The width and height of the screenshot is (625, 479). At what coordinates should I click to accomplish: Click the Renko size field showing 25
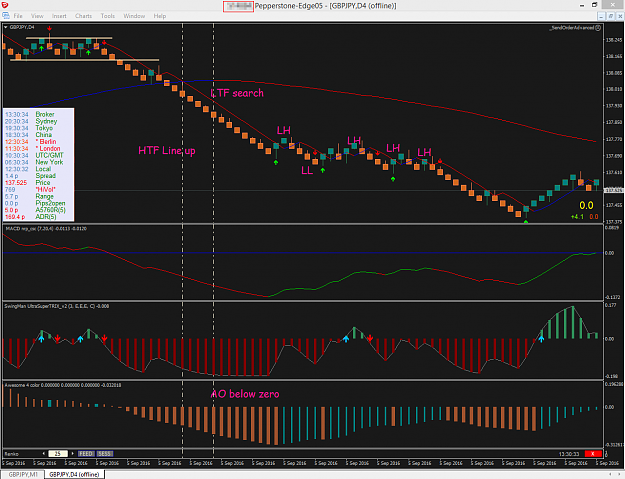(x=58, y=453)
